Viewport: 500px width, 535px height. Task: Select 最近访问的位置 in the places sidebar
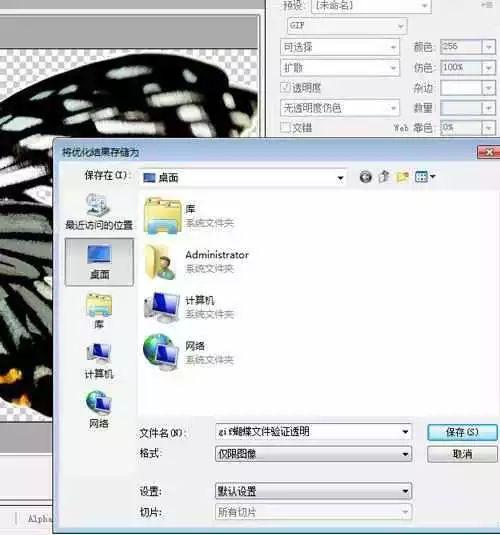click(x=99, y=212)
